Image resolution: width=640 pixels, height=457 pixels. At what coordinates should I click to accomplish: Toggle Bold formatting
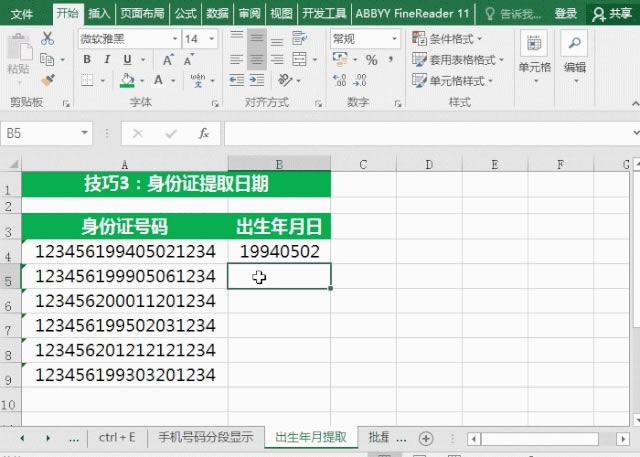(87, 59)
